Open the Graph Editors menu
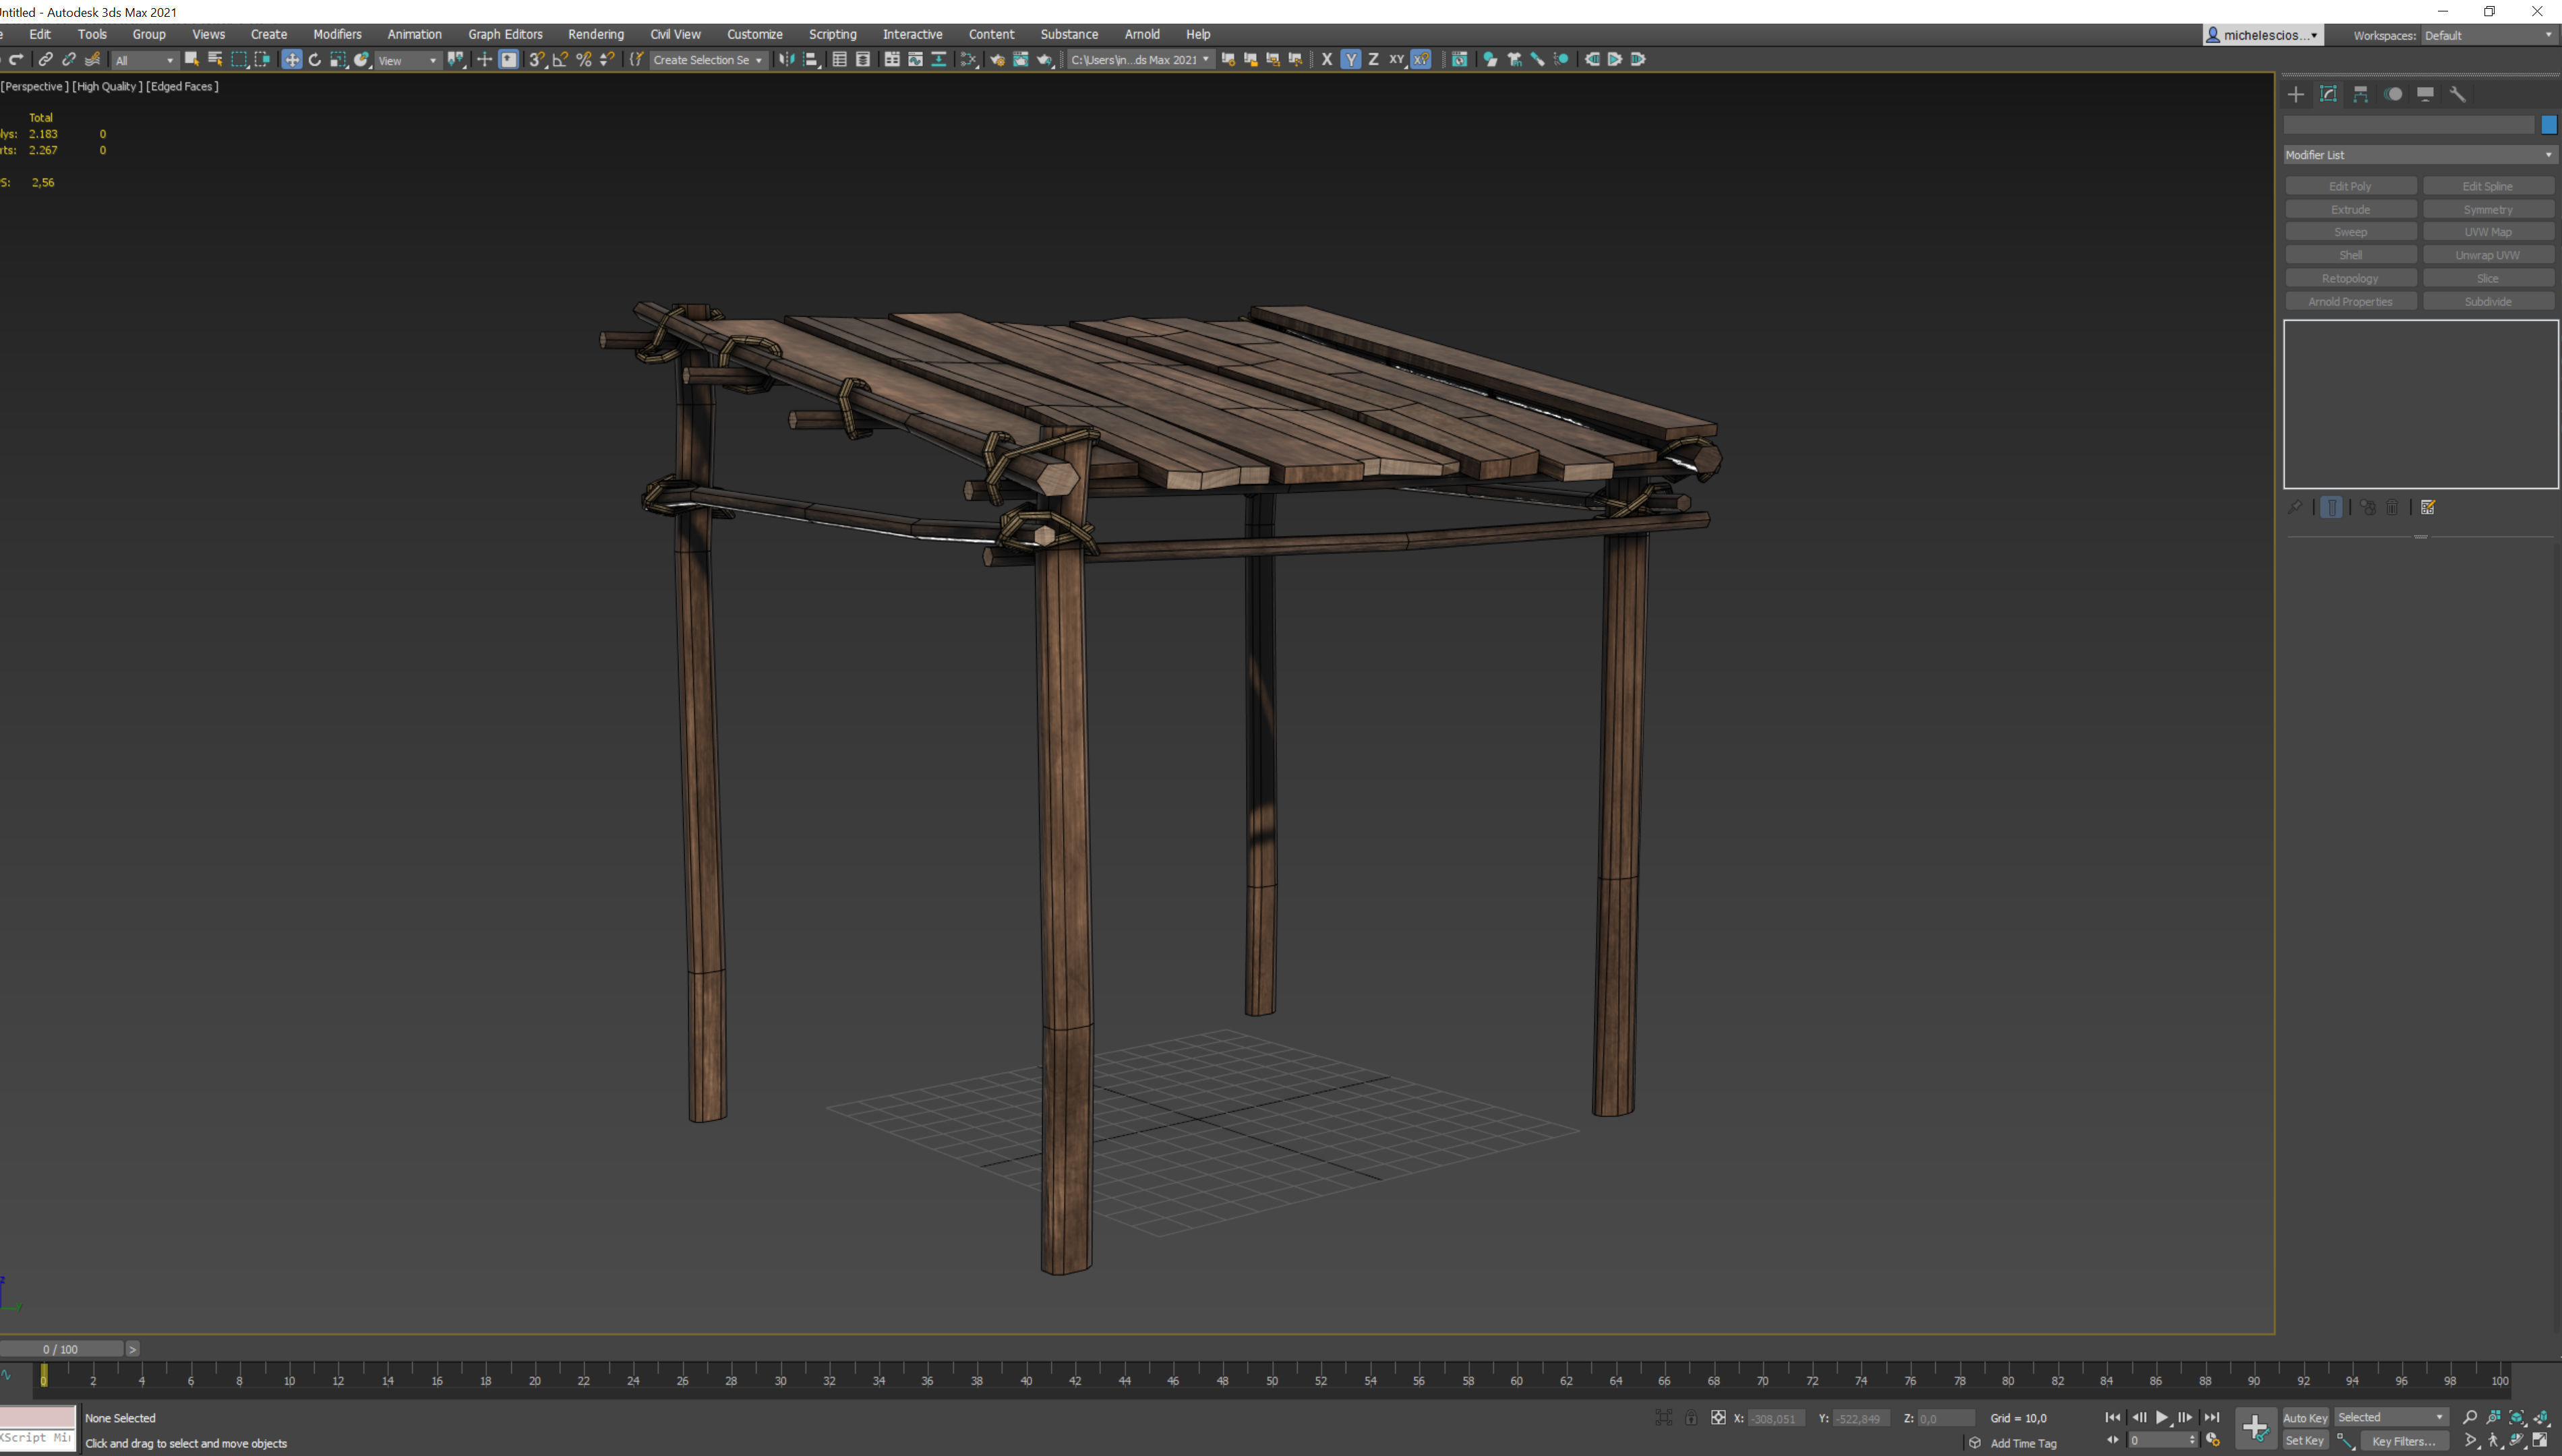 tap(505, 34)
